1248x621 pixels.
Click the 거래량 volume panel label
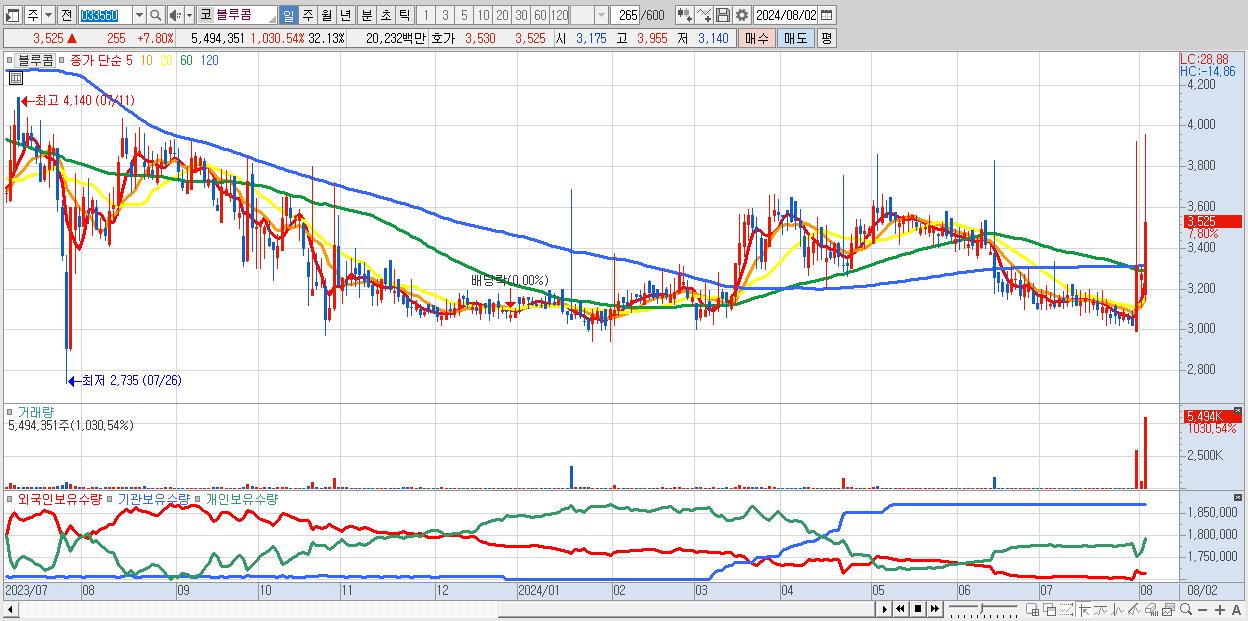(x=34, y=411)
